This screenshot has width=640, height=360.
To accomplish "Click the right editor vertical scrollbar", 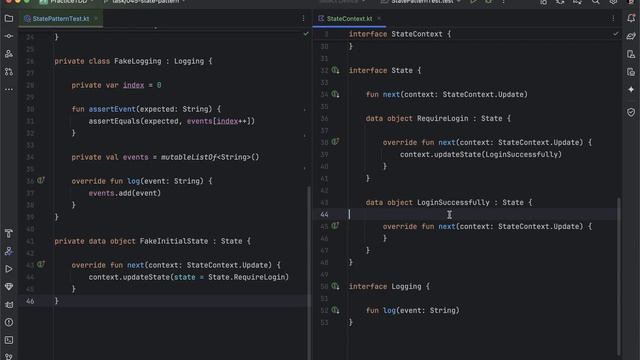I will 619,276.
